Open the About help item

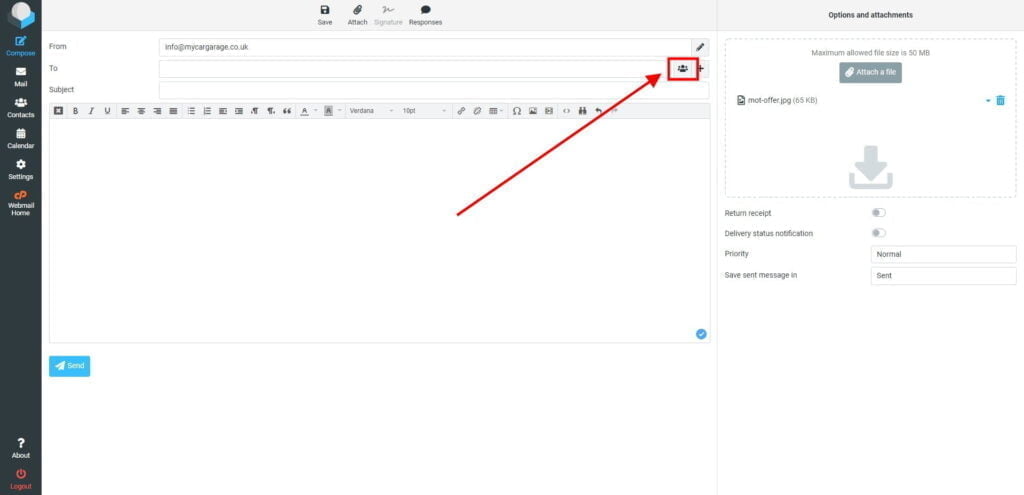coord(21,448)
